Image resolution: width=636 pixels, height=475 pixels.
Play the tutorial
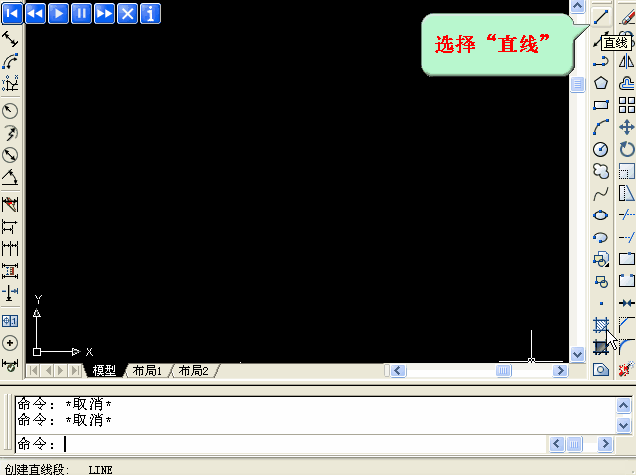pos(58,14)
